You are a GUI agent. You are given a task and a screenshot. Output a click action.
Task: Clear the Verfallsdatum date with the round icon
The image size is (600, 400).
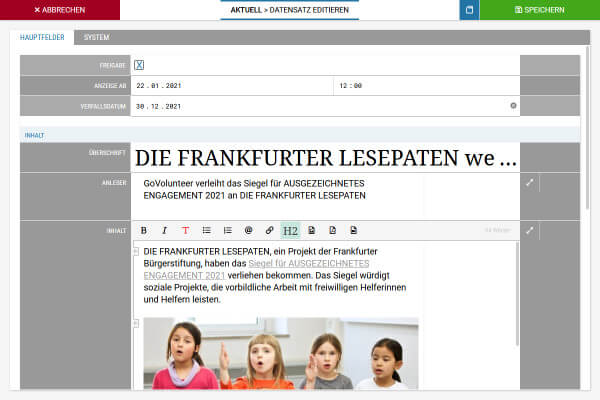[x=514, y=106]
